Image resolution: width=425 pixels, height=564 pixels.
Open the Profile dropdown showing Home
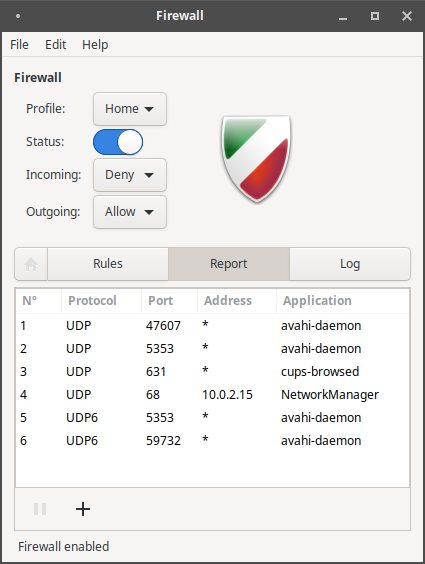130,109
